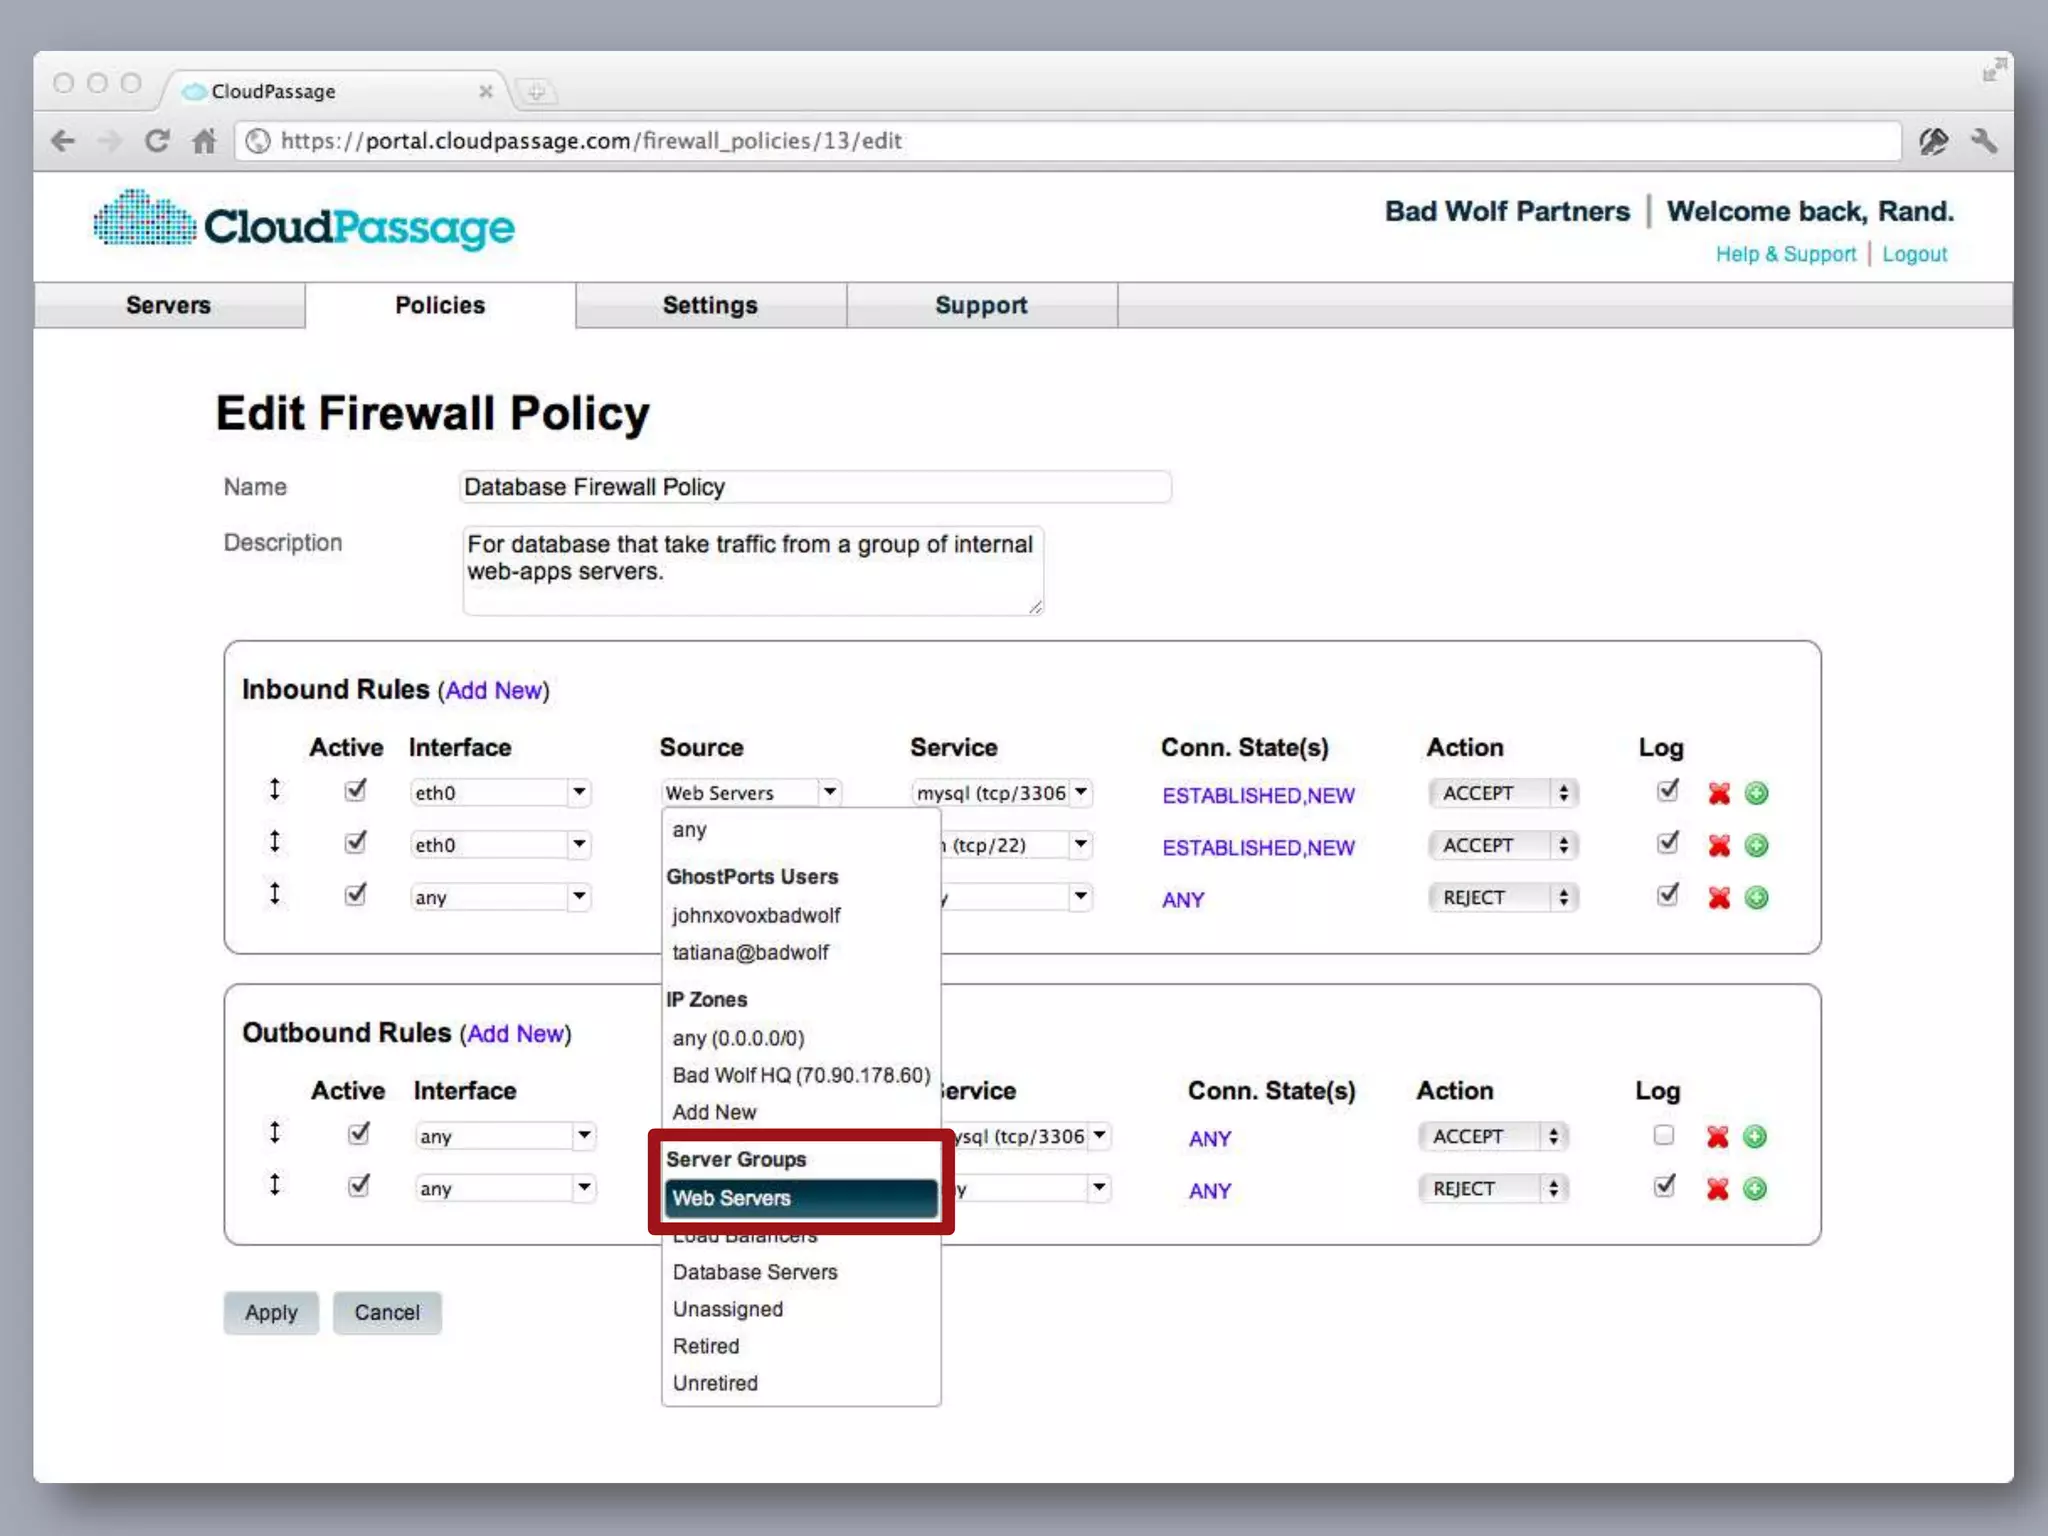Image resolution: width=2048 pixels, height=1536 pixels.
Task: Add a rule after the outbound mysql ACCEPT row
Action: (1754, 1136)
